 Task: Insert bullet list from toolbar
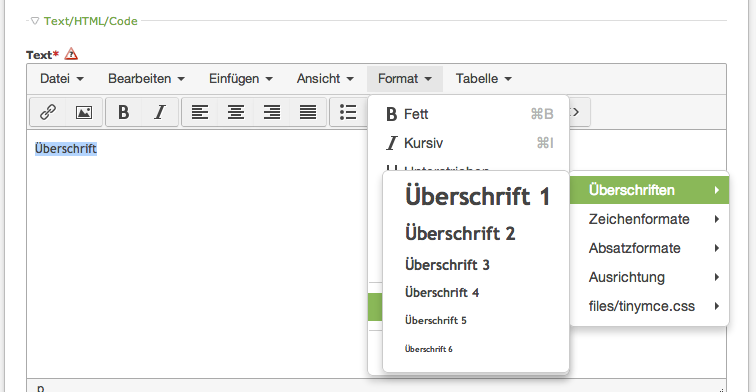(348, 112)
